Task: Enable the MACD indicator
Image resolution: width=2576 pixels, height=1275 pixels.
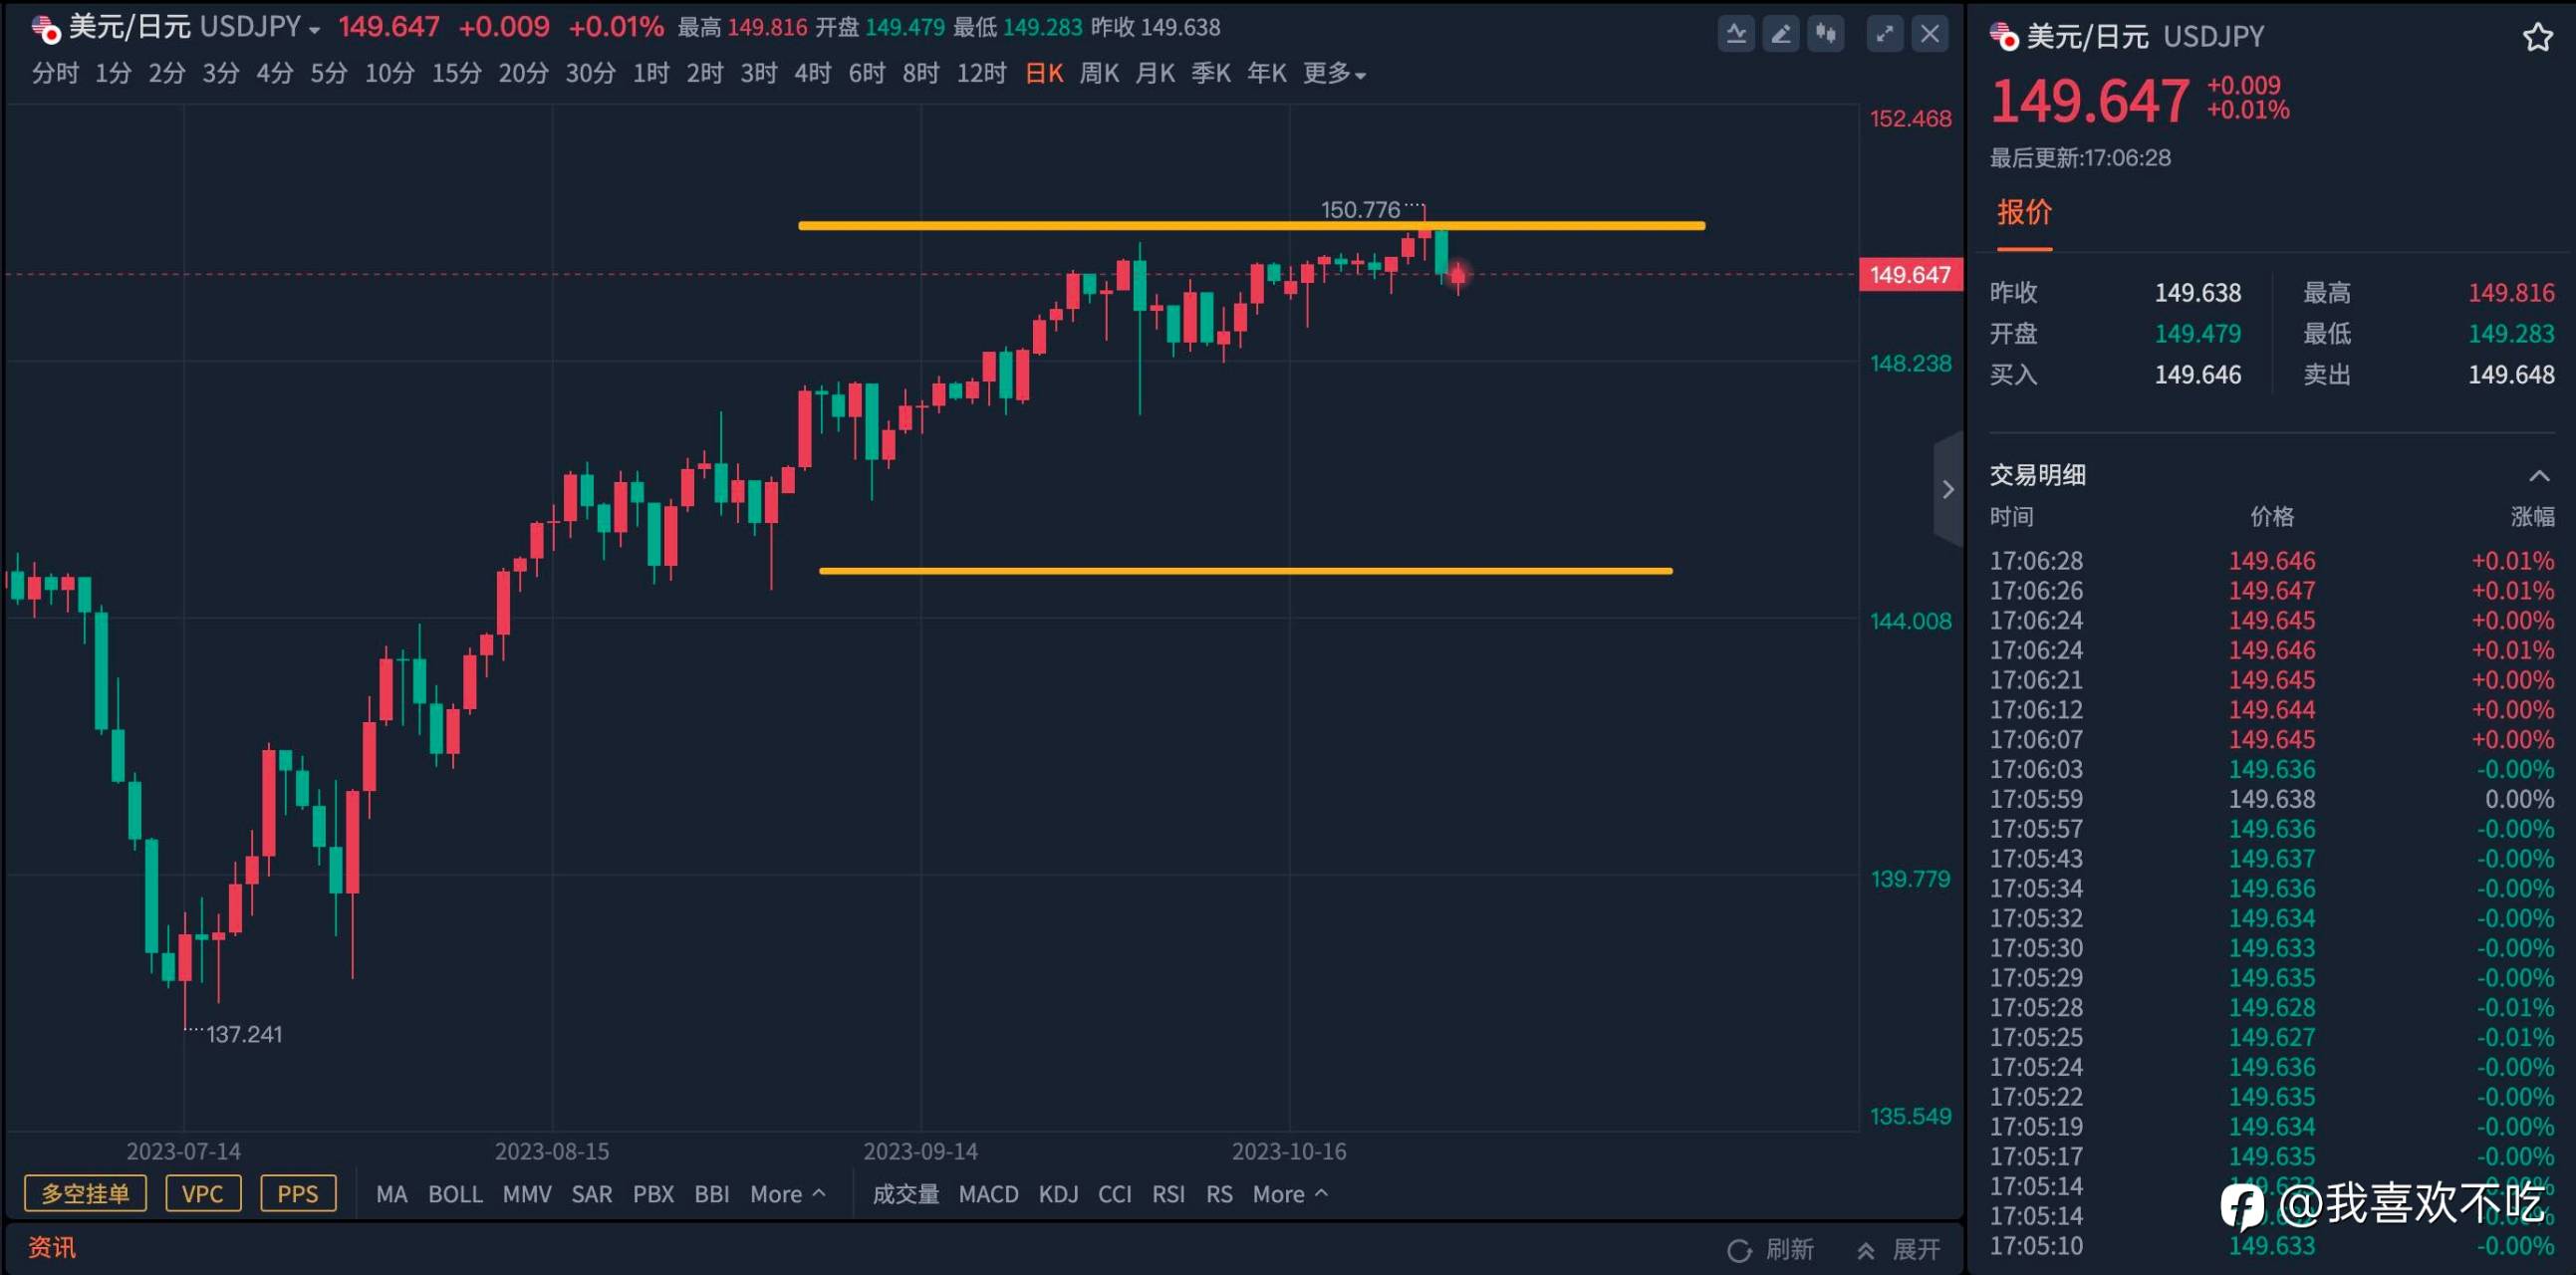Action: [988, 1194]
